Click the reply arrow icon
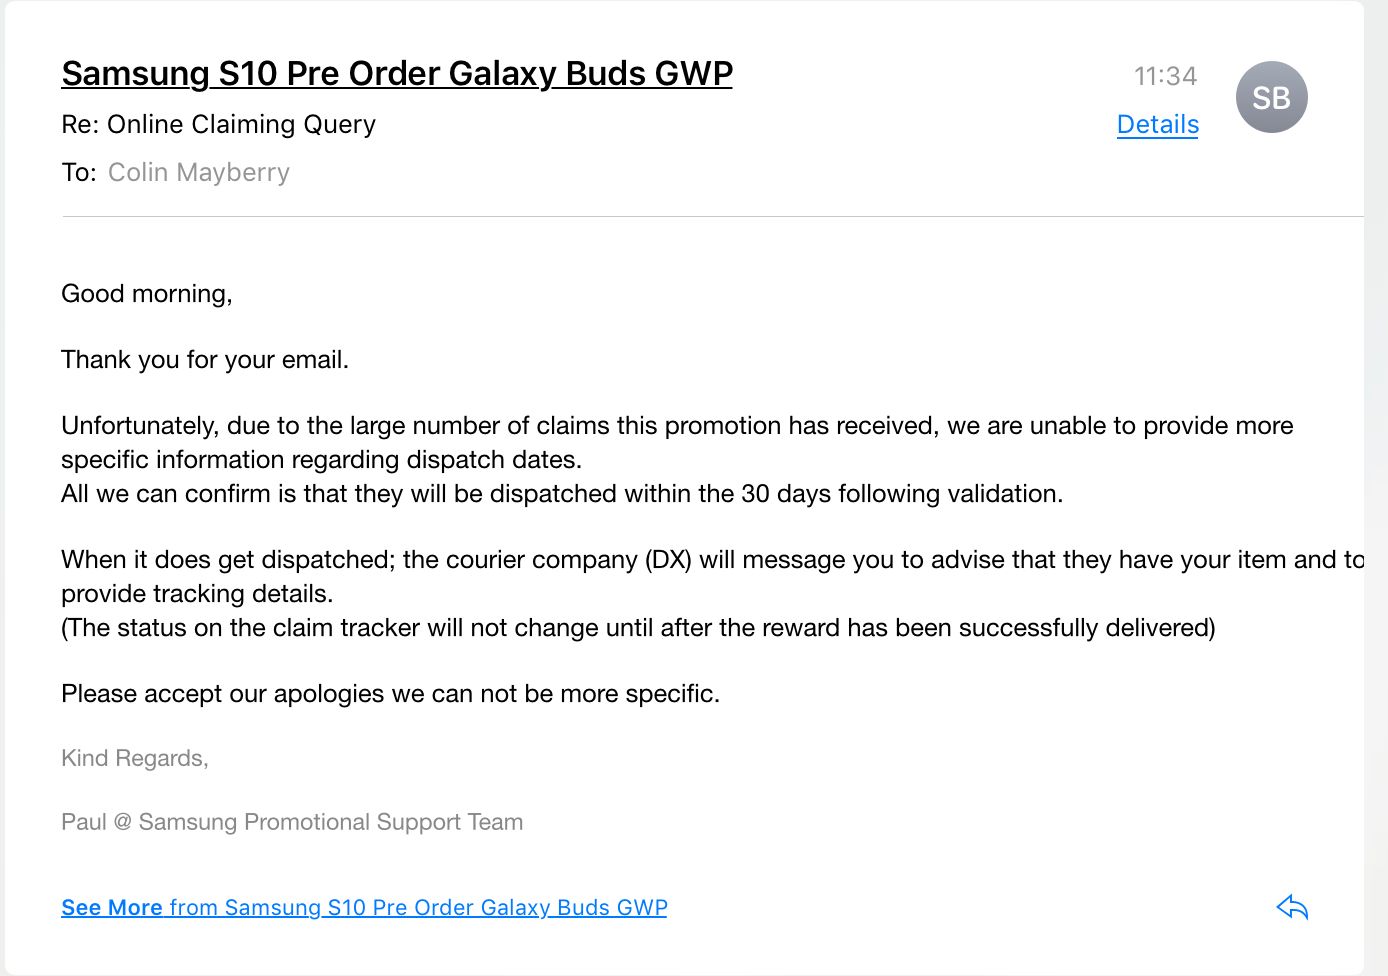The width and height of the screenshot is (1388, 976). [1292, 907]
